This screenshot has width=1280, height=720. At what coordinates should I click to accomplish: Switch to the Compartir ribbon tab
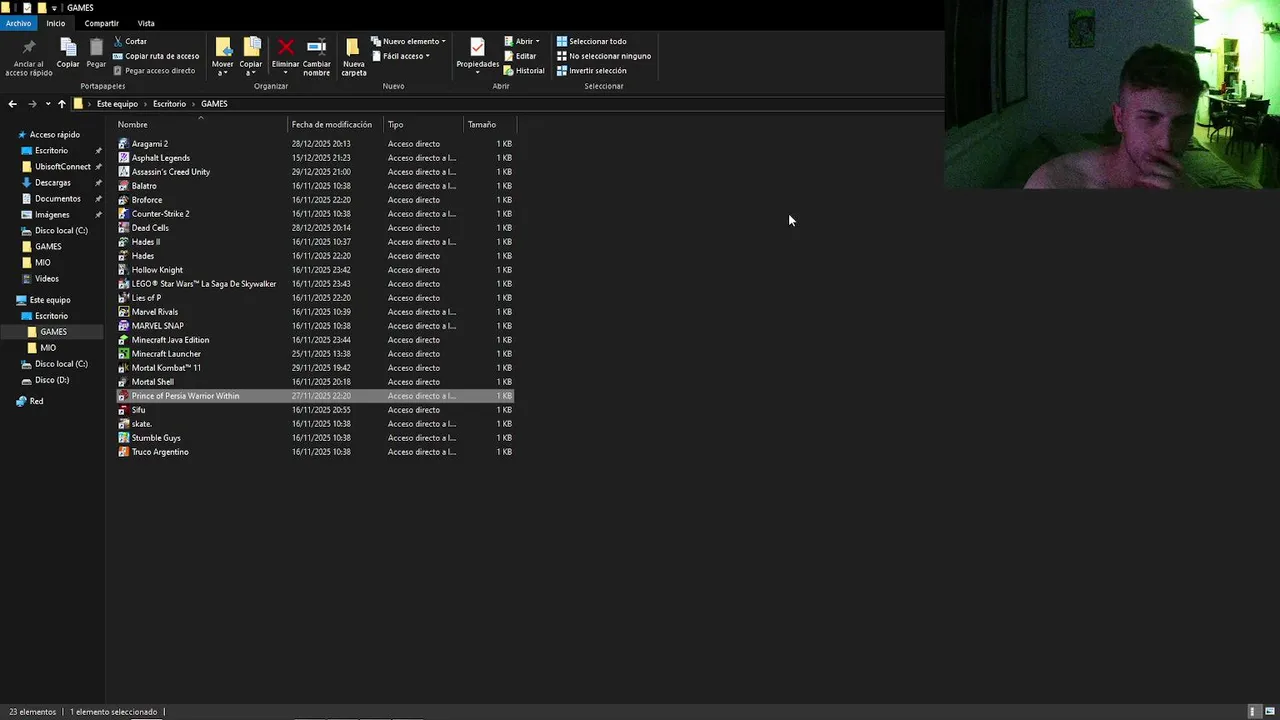pyautogui.click(x=101, y=23)
